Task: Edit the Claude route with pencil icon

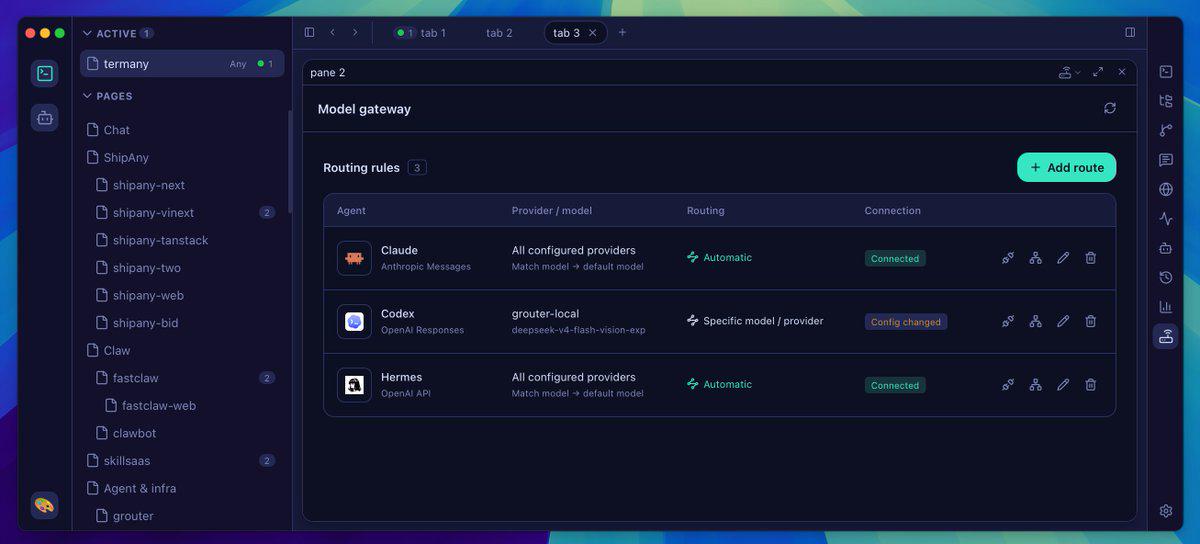Action: point(1063,258)
